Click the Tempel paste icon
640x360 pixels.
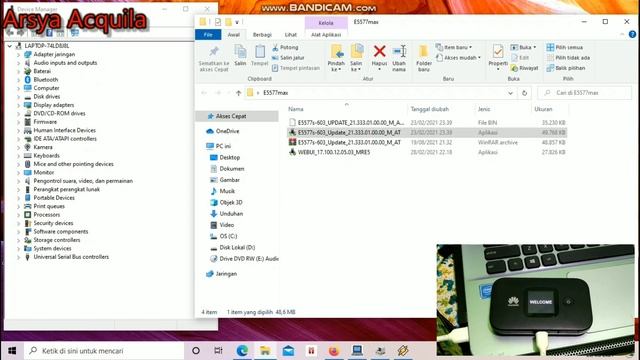pyautogui.click(x=260, y=52)
